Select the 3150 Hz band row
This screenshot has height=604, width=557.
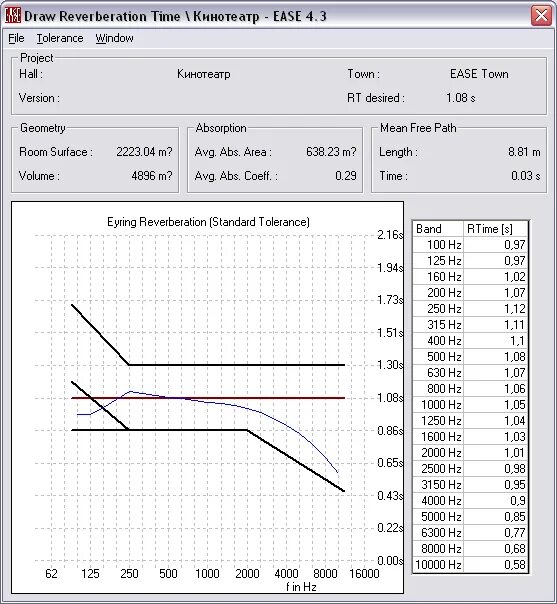tap(470, 485)
